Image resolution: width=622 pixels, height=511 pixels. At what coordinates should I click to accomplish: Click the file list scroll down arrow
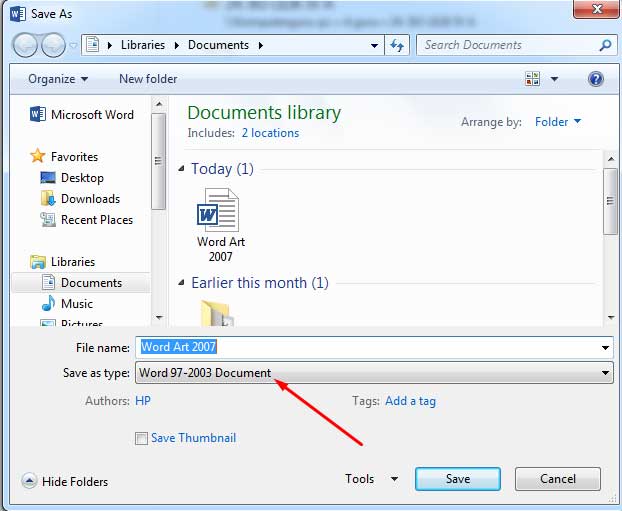click(x=611, y=317)
